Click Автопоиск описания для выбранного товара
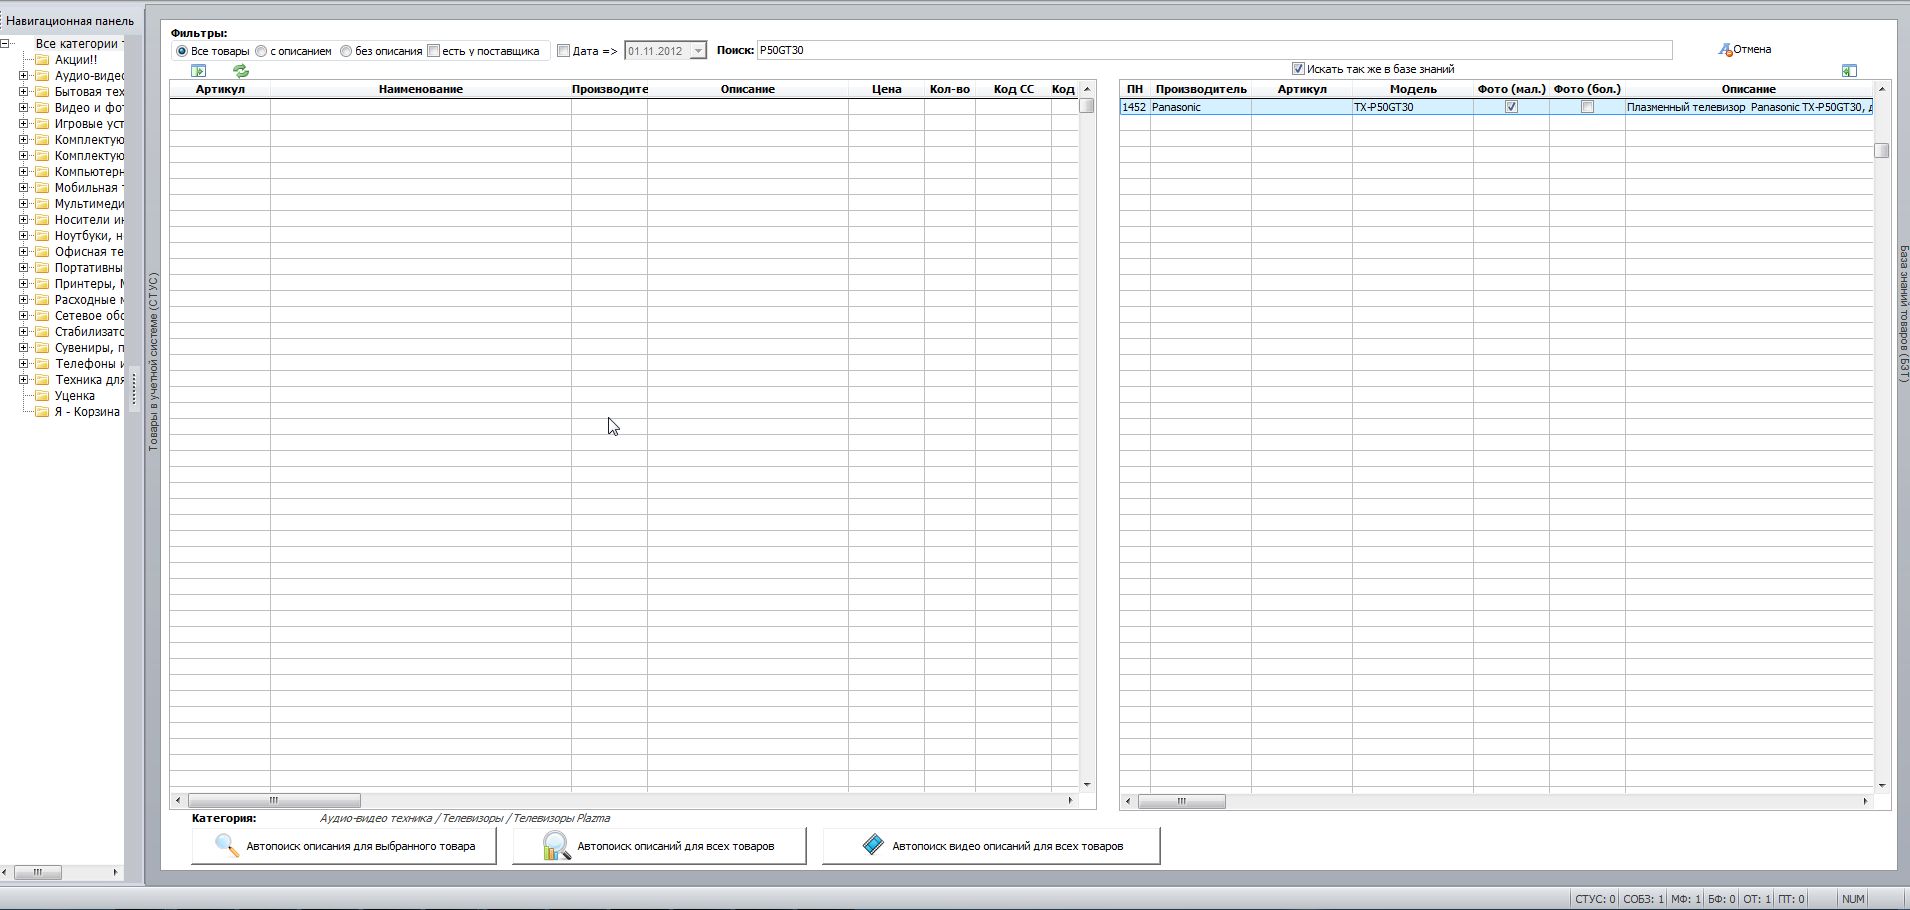The image size is (1910, 910). coord(344,846)
